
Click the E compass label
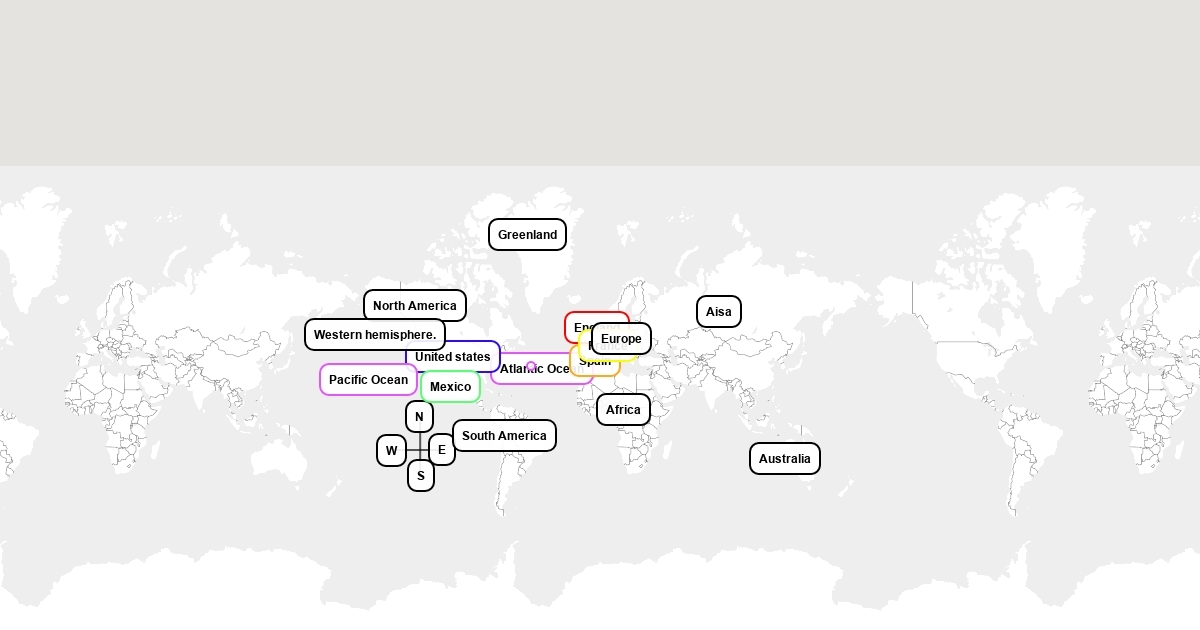pyautogui.click(x=442, y=450)
